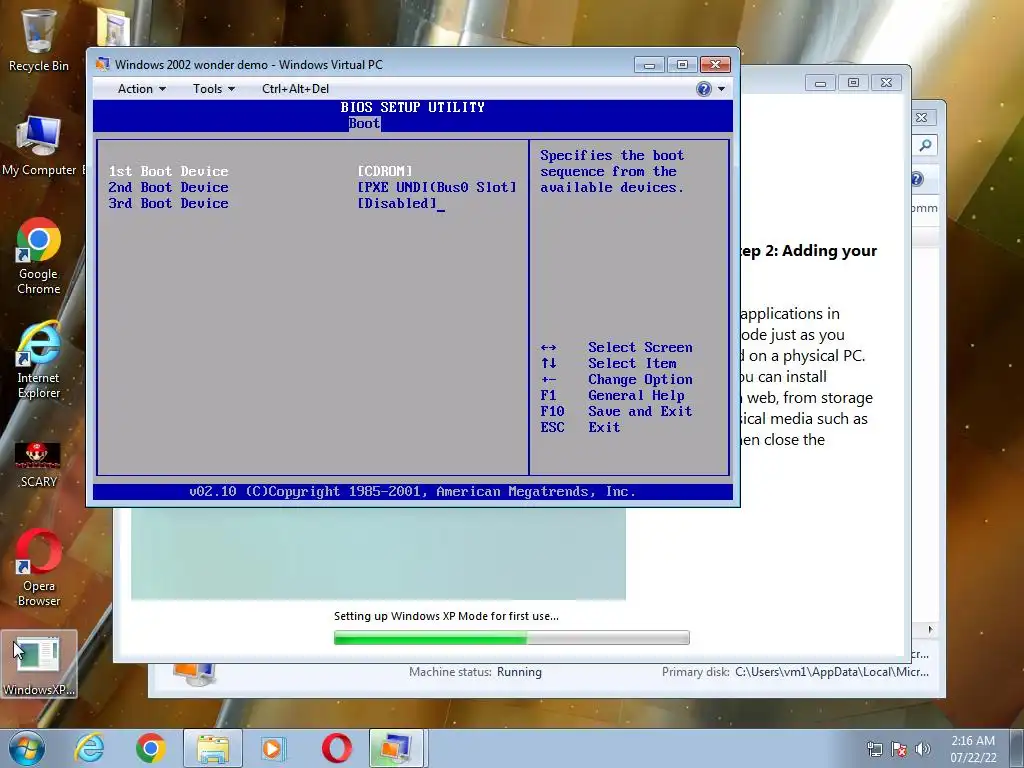The height and width of the screenshot is (768, 1024).
Task: Open Windows Media Player taskbar icon
Action: 273,748
